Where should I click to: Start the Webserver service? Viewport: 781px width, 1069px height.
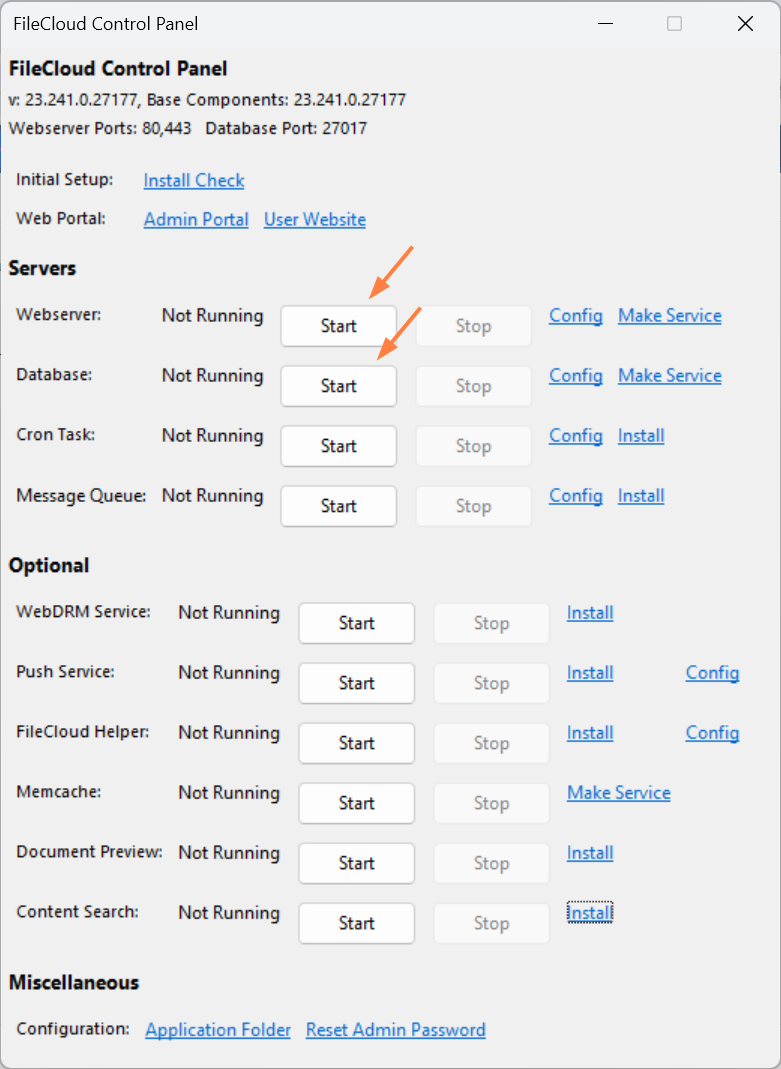(338, 326)
